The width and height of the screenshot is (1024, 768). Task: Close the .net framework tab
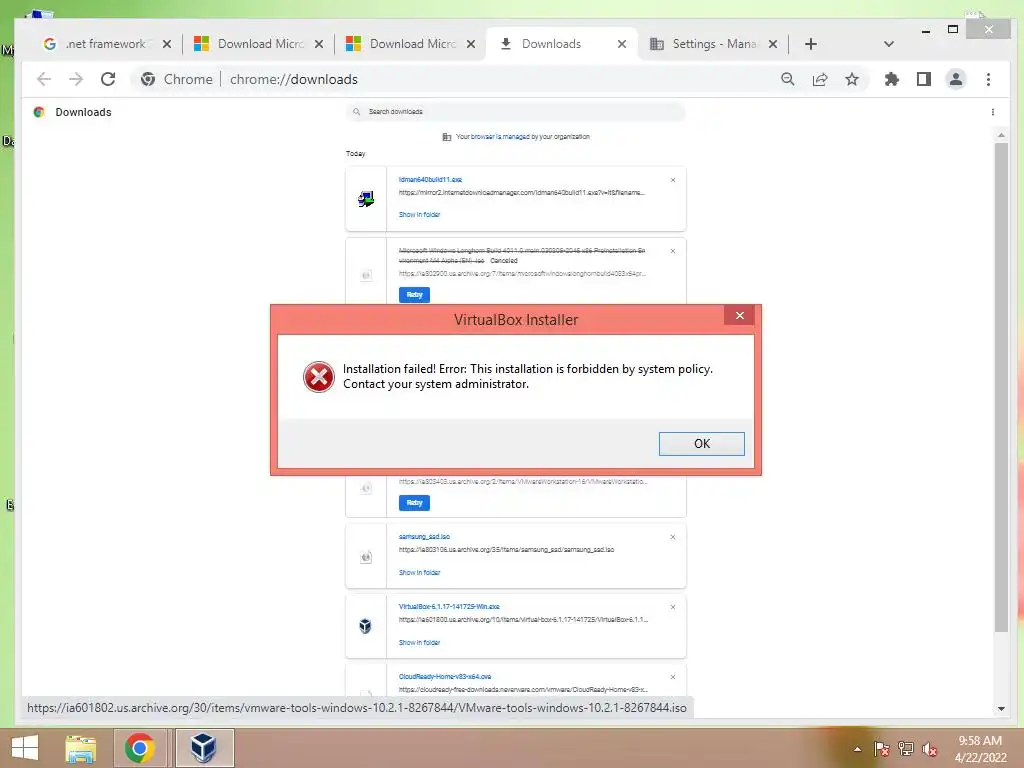(x=167, y=44)
